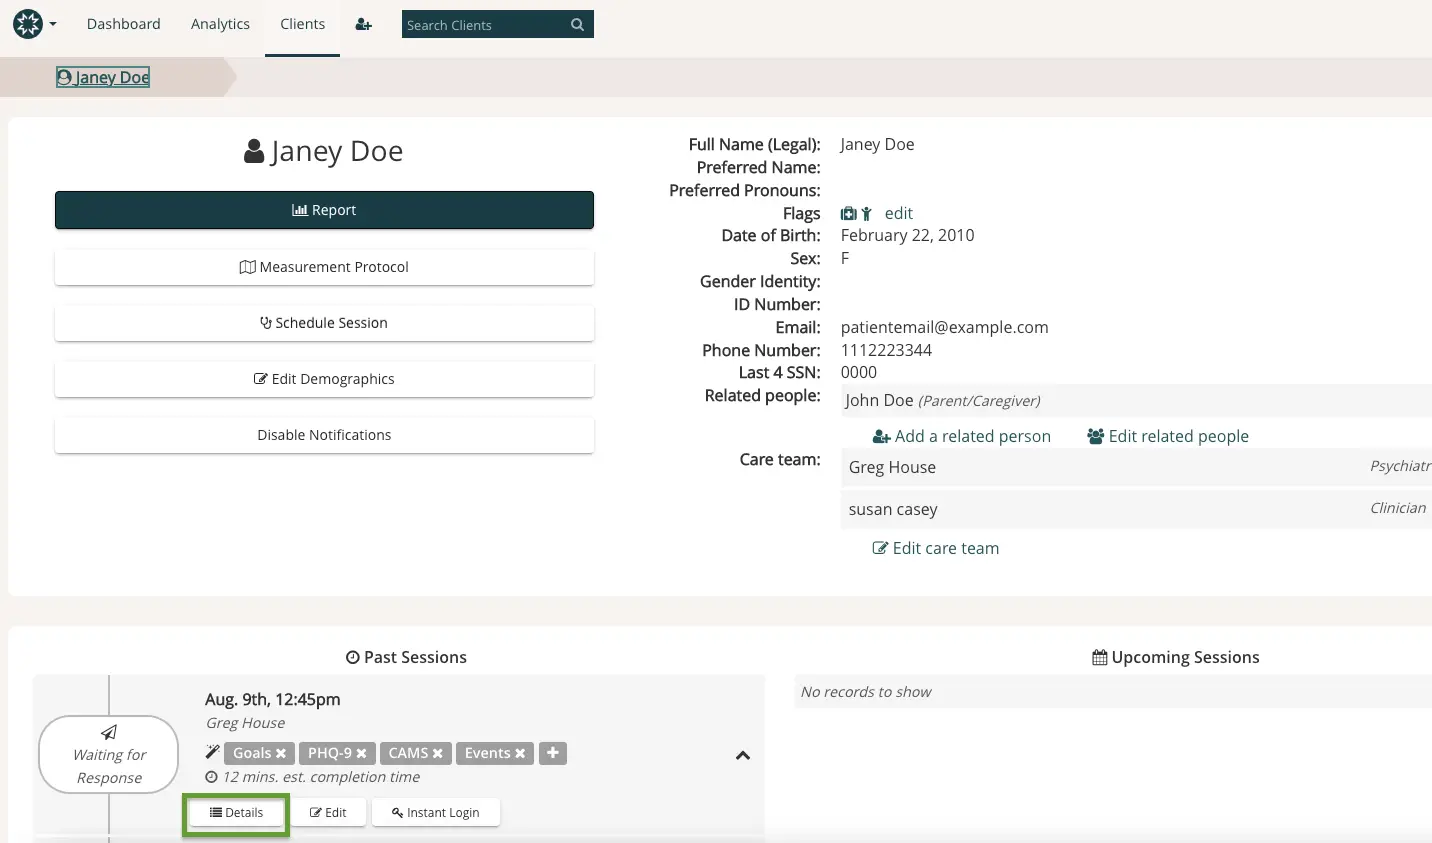Click the medical bag flag icon
1432x843 pixels.
tap(846, 213)
